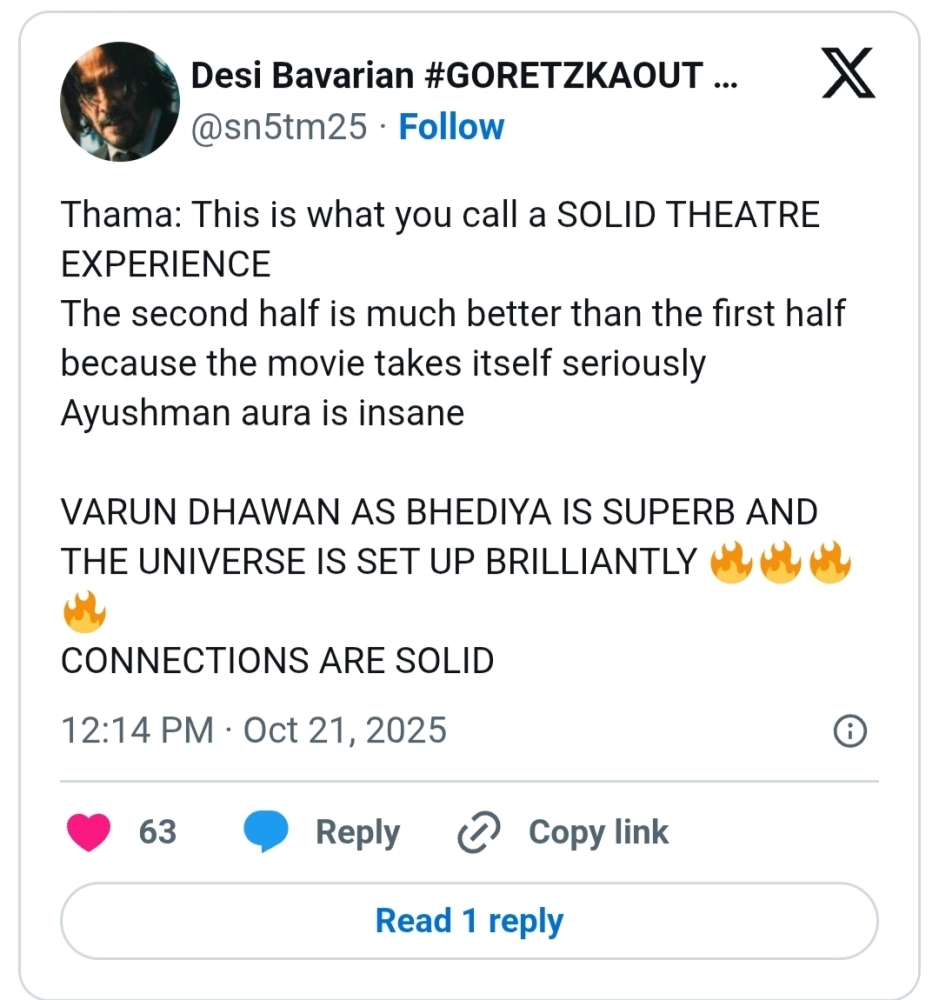Click the row of three fire emojis
This screenshot has height=1000, width=939.
click(780, 562)
